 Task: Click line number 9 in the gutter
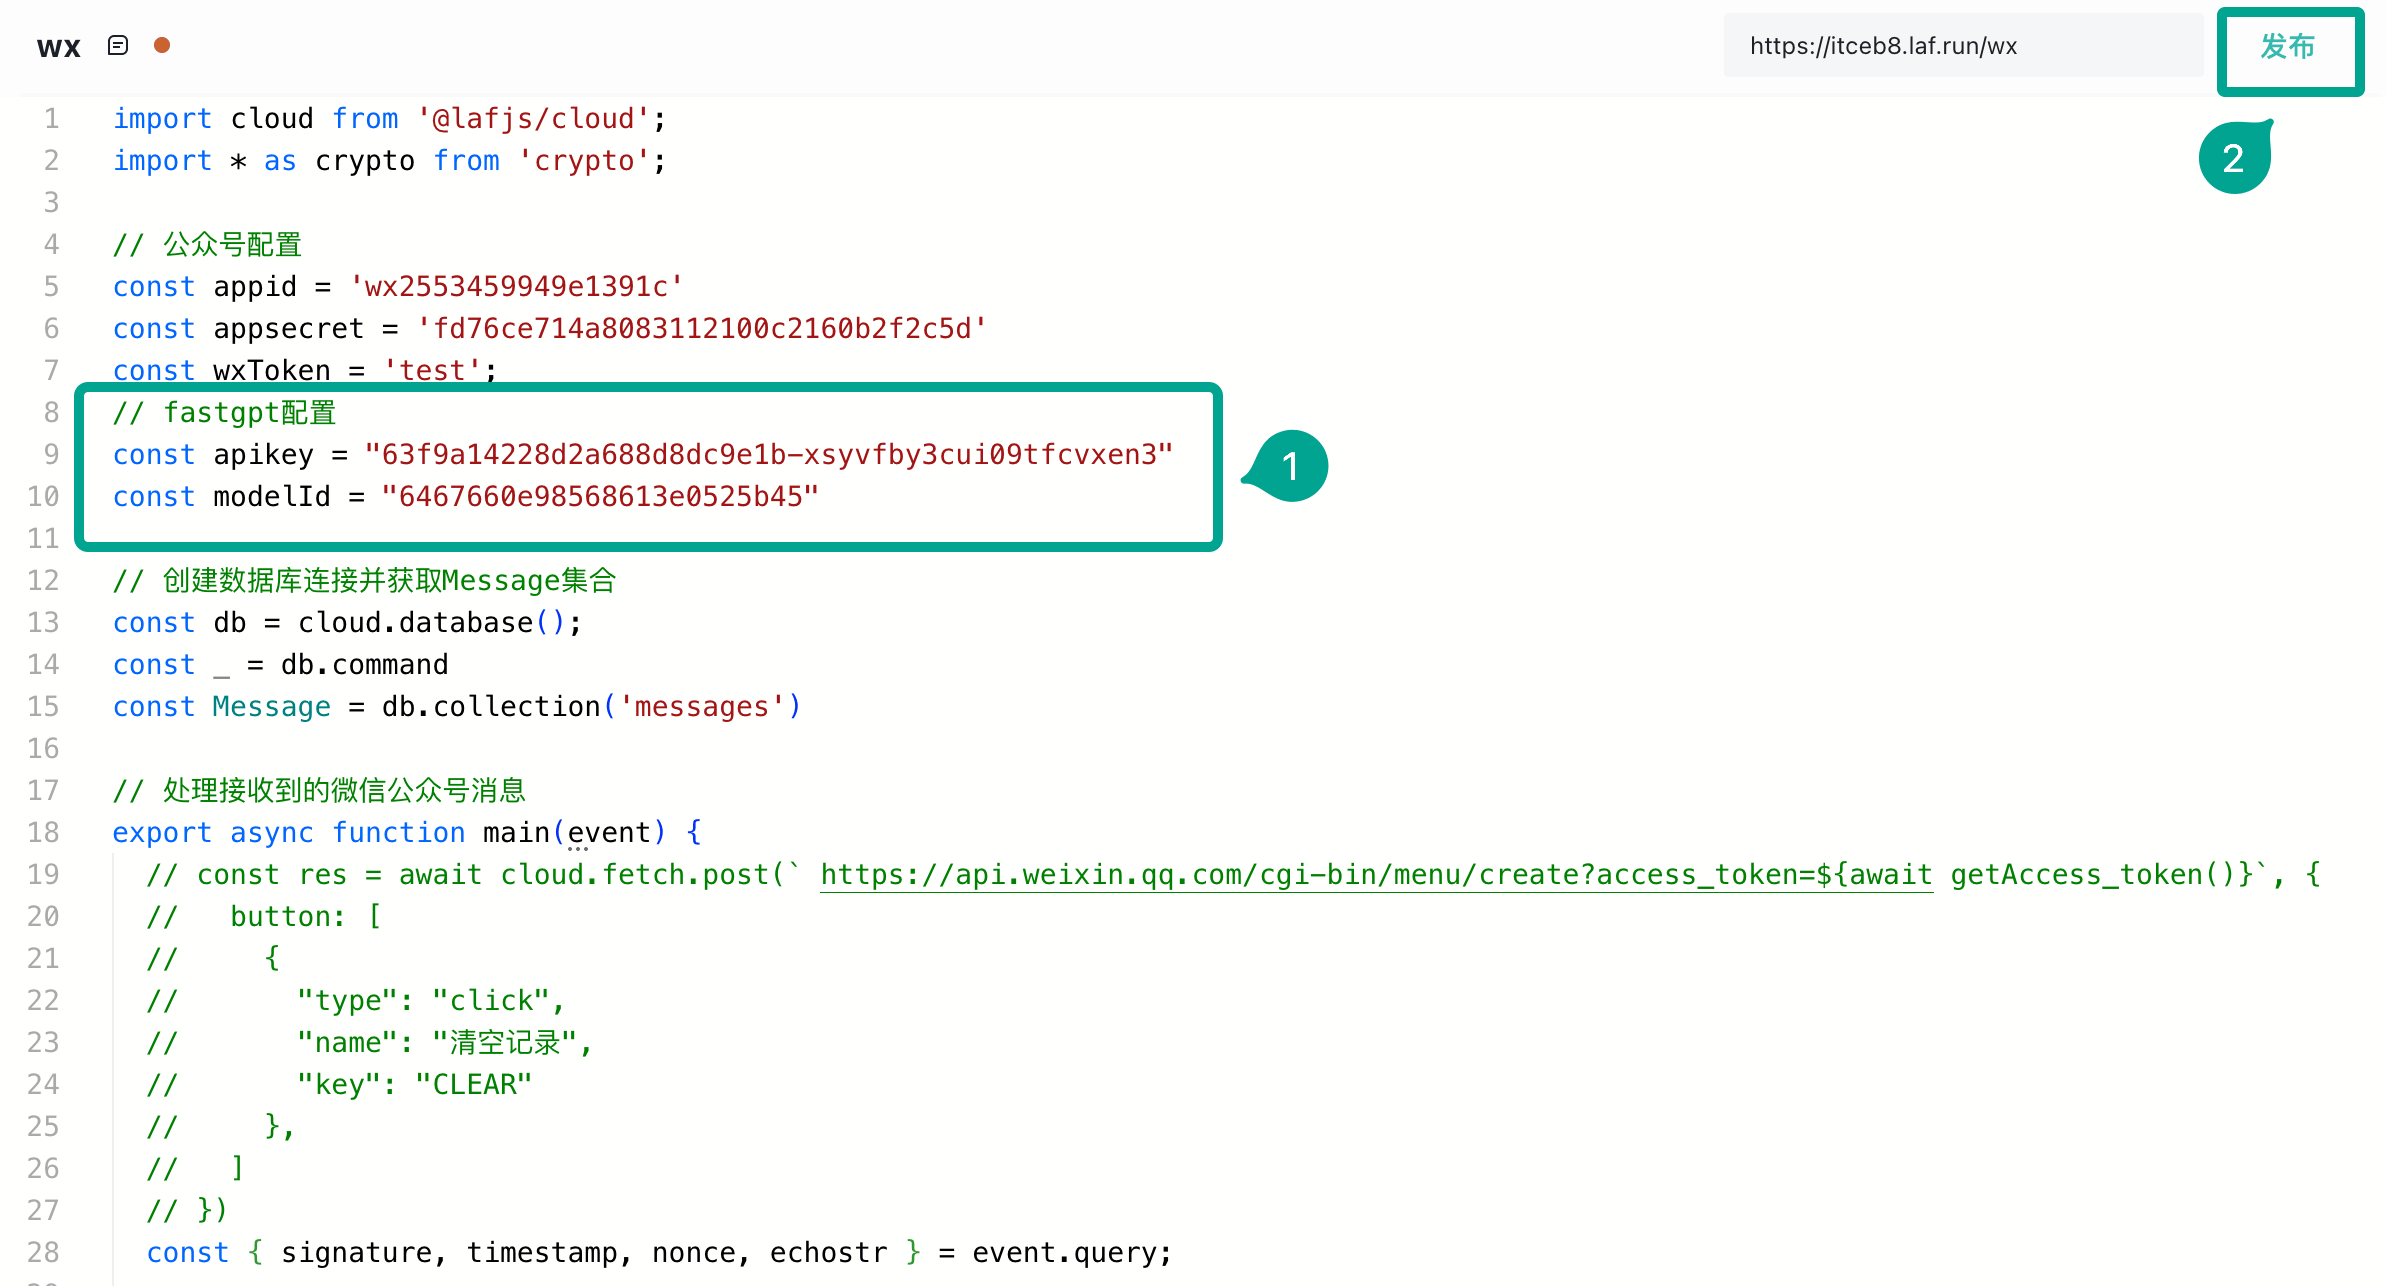click(50, 454)
